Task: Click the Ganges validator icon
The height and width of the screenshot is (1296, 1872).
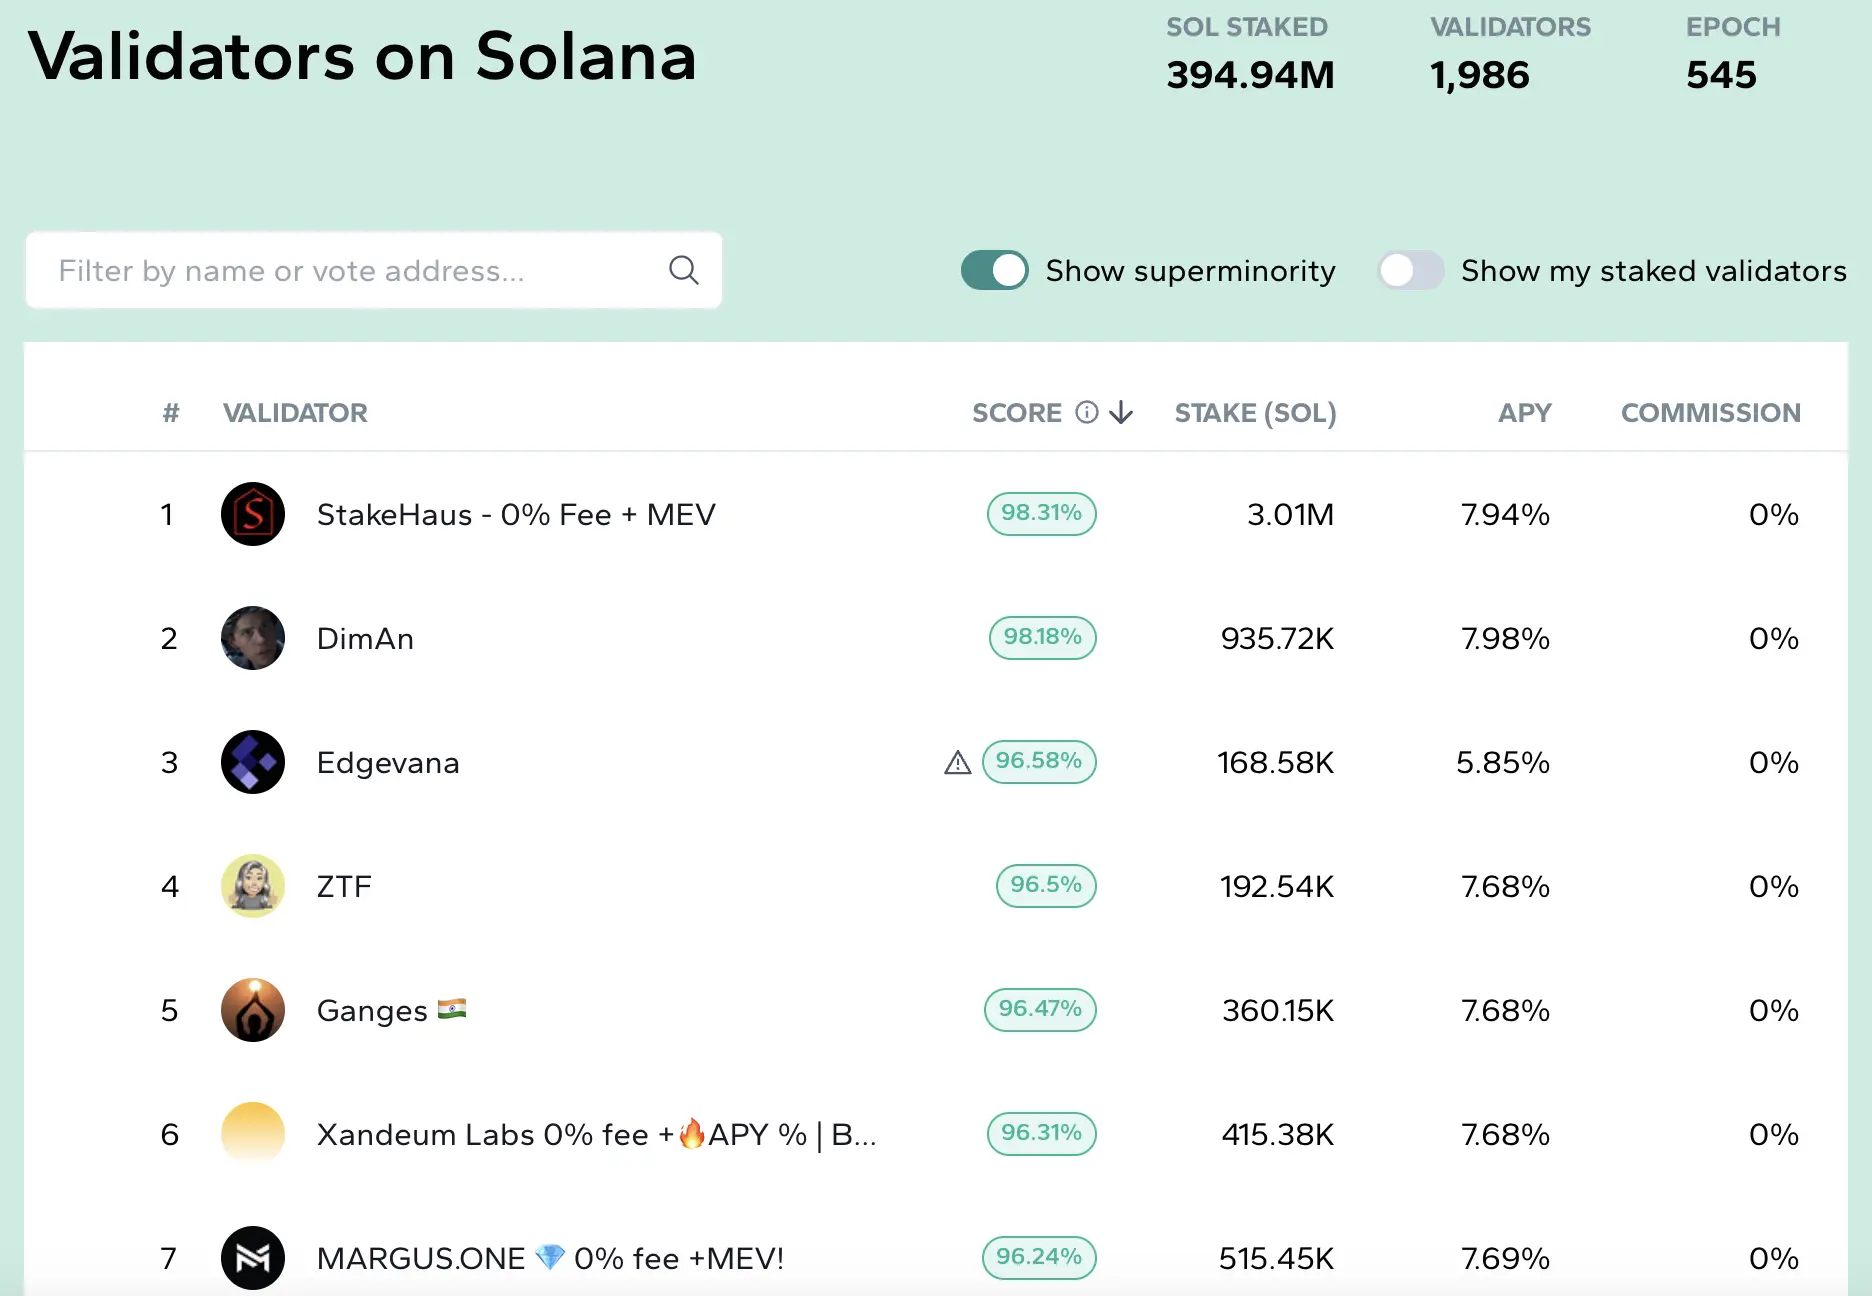Action: click(x=252, y=1010)
